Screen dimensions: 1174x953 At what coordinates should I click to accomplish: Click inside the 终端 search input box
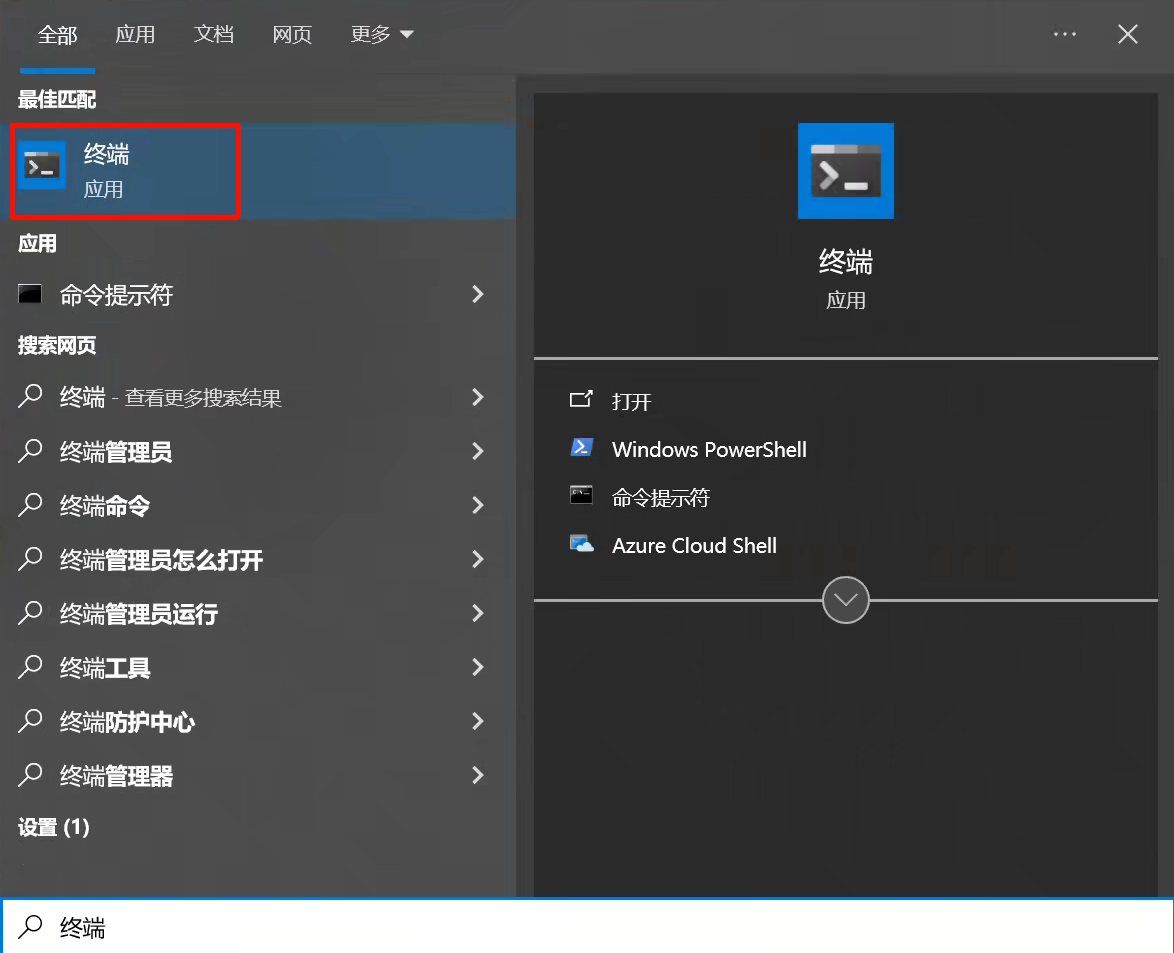(300, 927)
